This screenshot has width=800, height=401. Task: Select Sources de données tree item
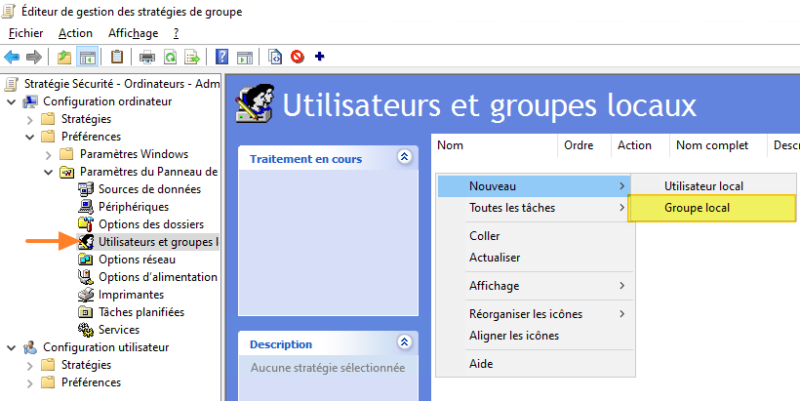click(x=149, y=189)
